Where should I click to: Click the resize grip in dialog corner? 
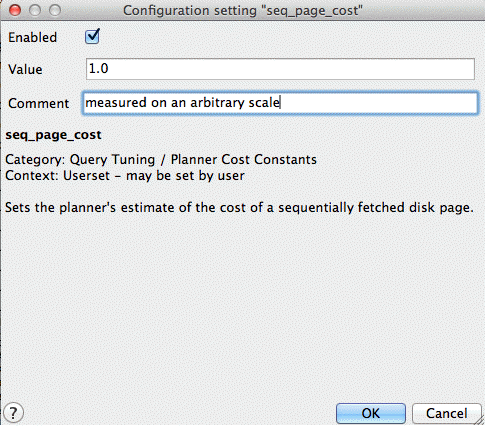pyautogui.click(x=479, y=419)
